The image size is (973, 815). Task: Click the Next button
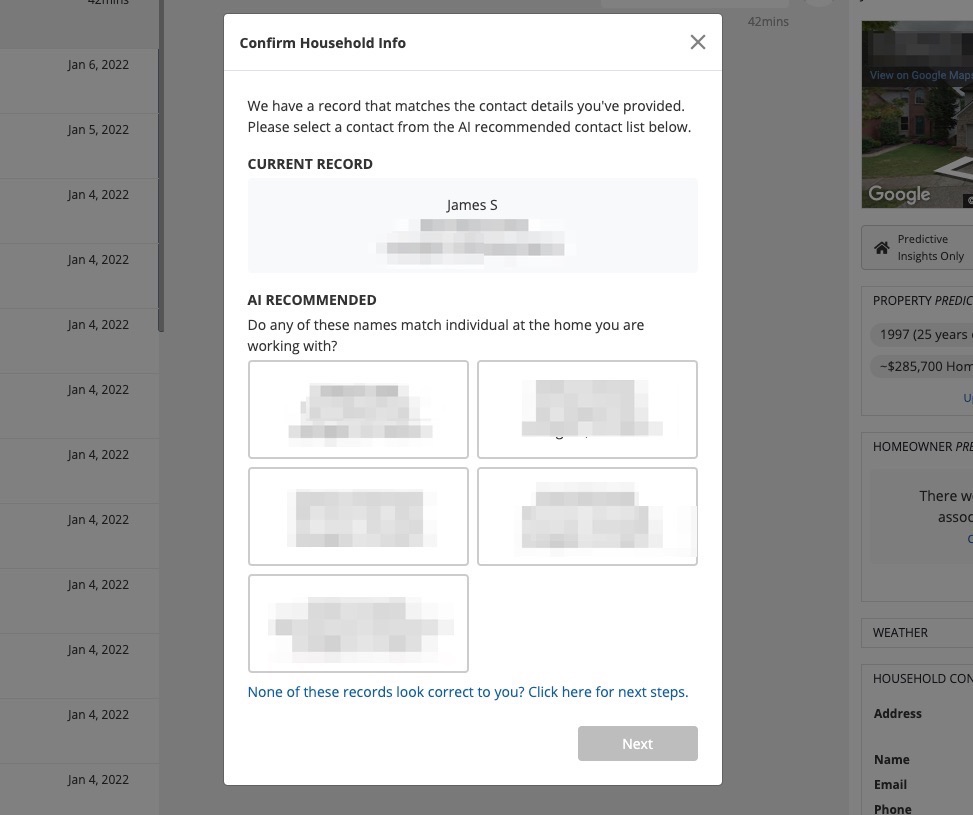(x=637, y=743)
